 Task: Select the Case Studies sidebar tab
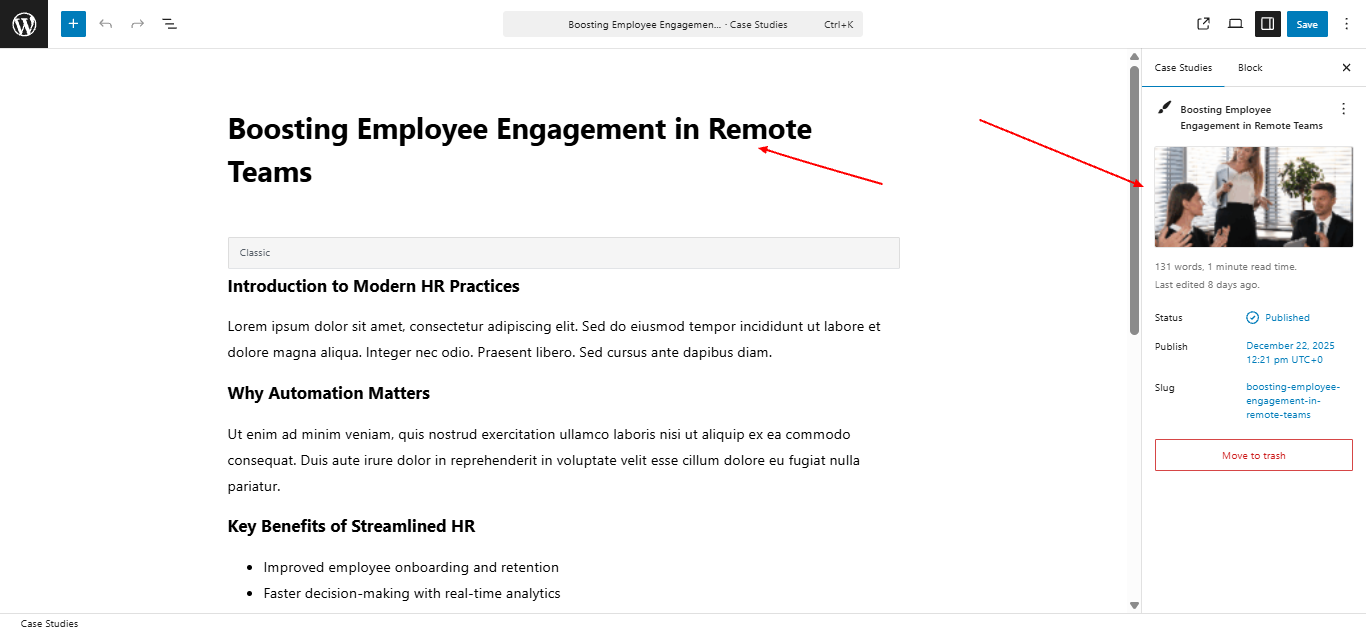pos(1183,68)
